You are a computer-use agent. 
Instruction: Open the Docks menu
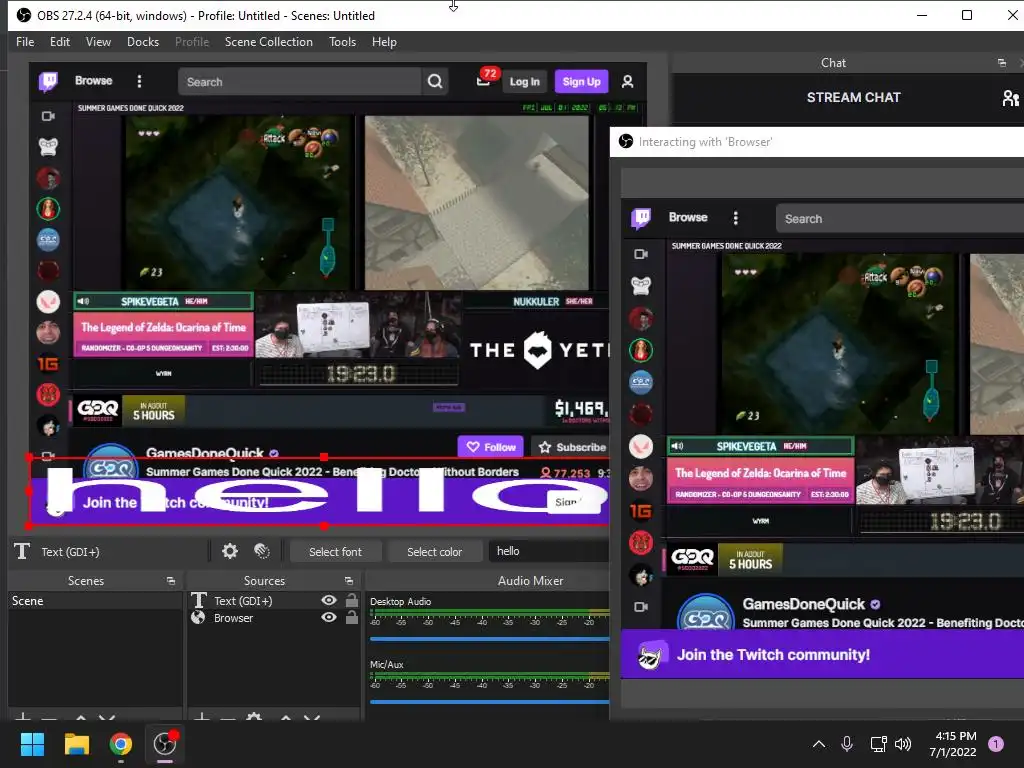[x=143, y=42]
